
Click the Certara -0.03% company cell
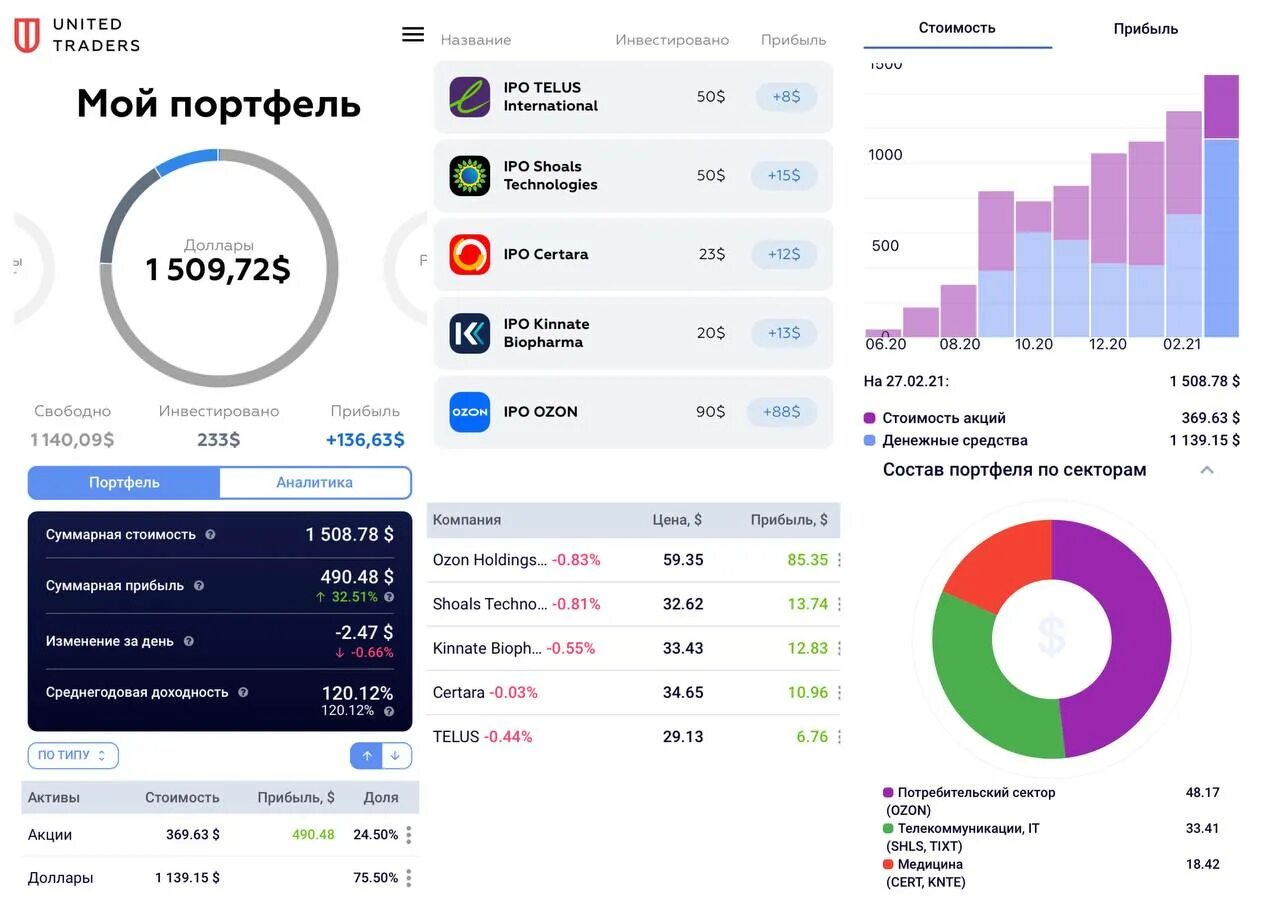tap(485, 692)
